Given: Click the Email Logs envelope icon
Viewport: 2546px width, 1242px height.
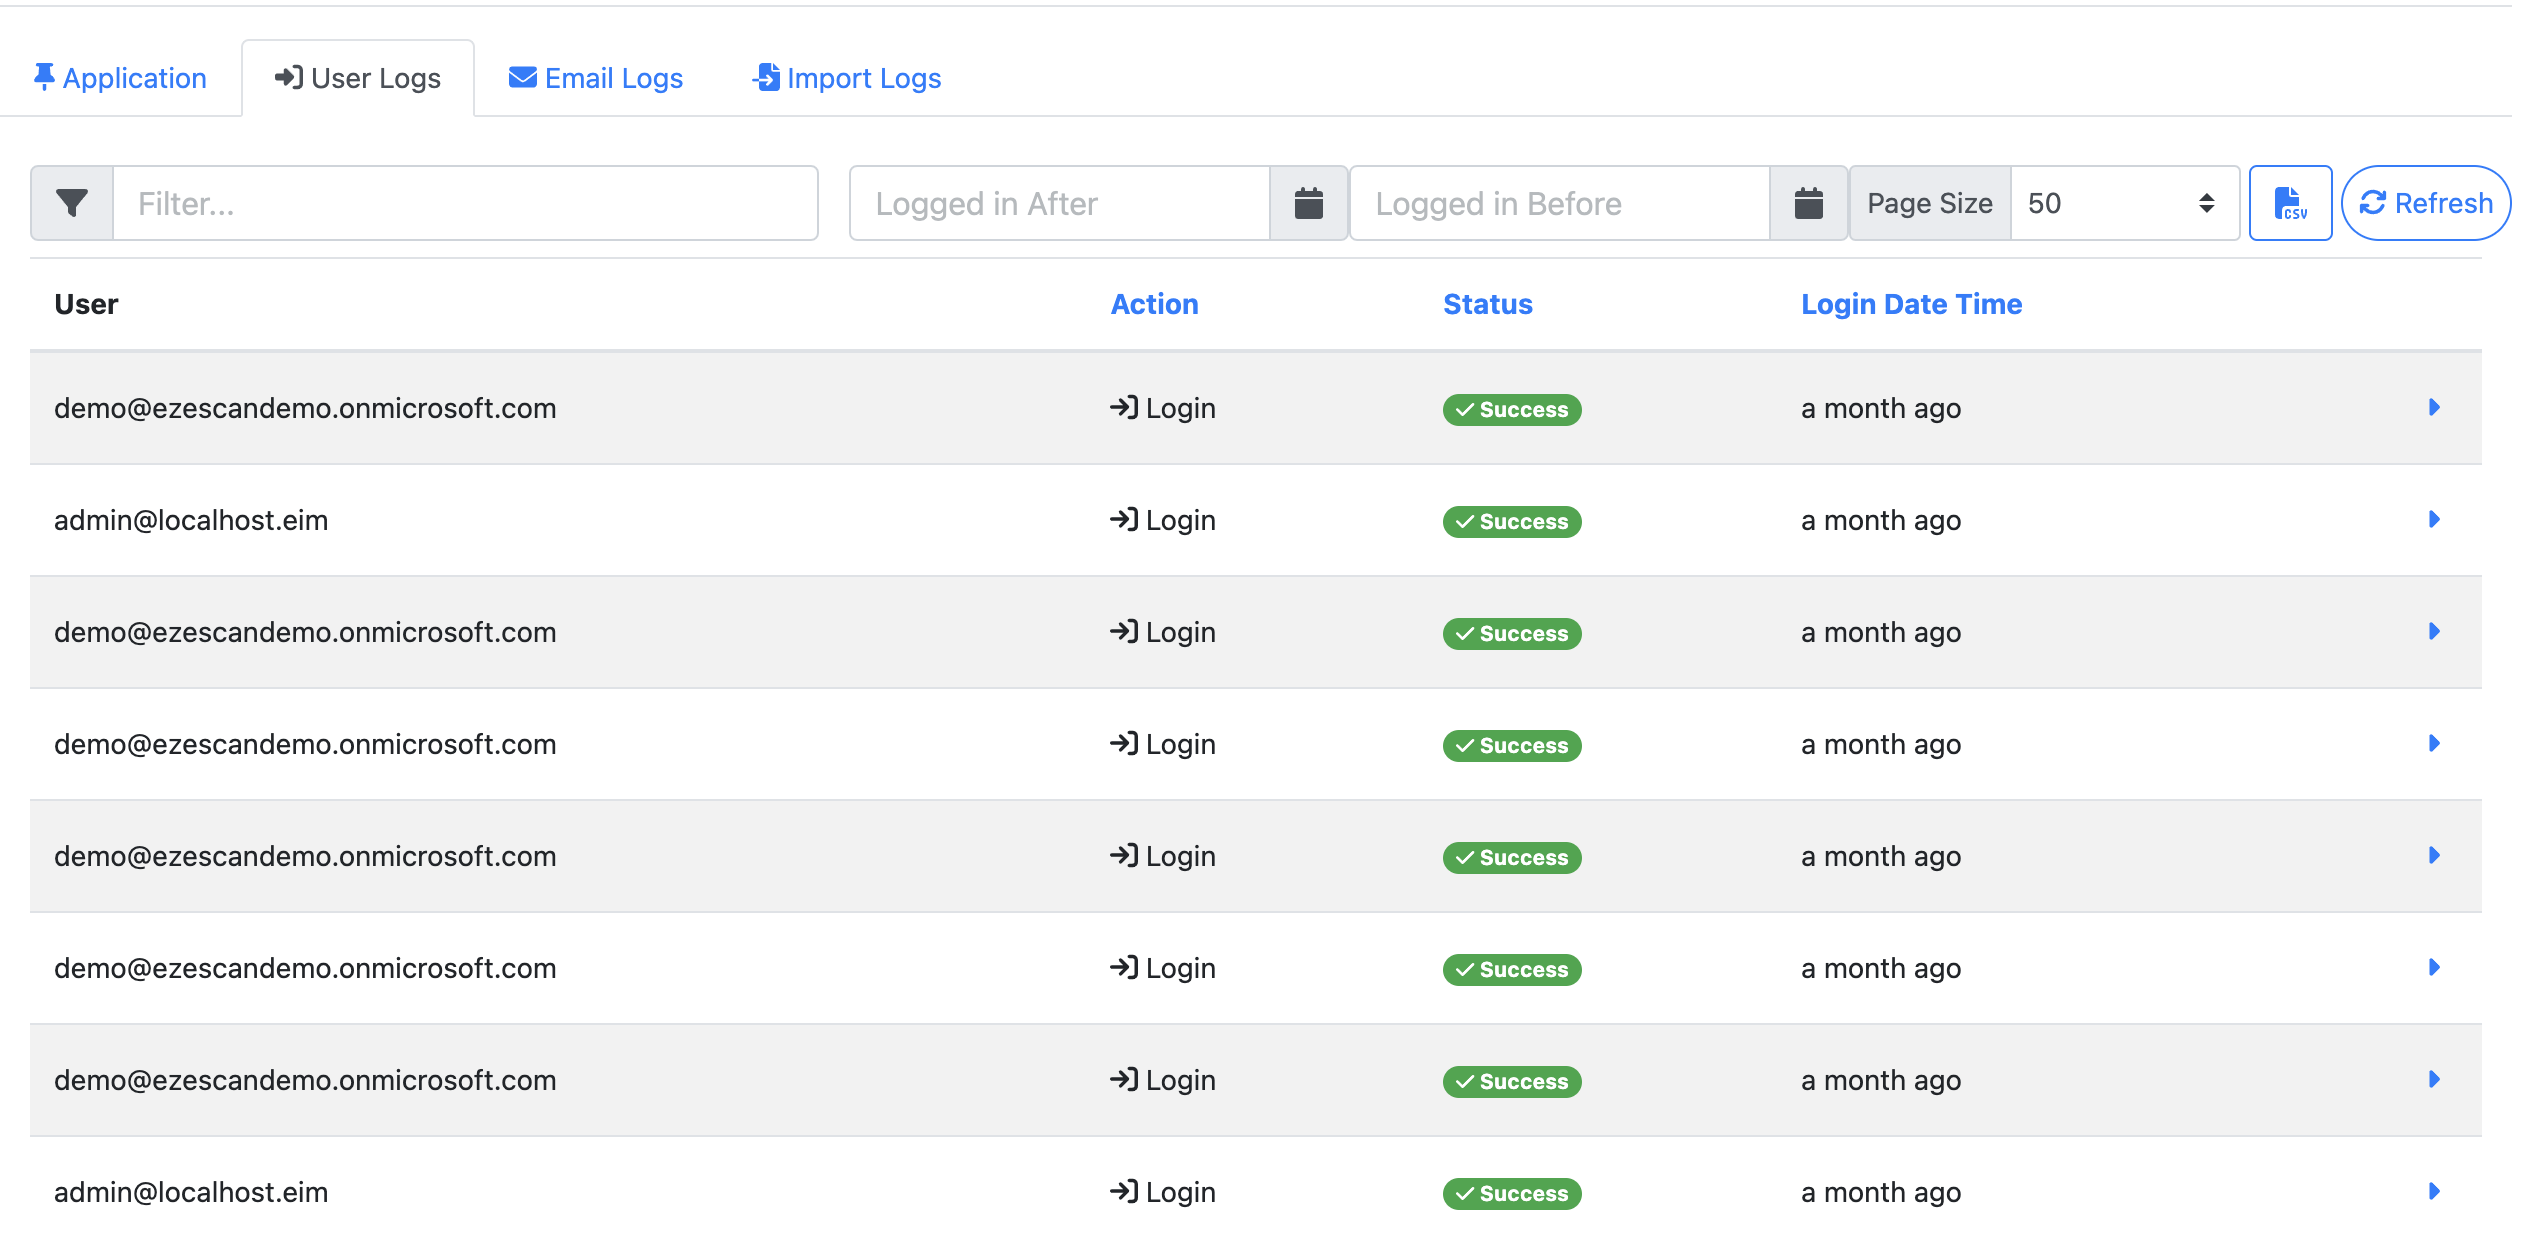Looking at the screenshot, I should pyautogui.click(x=522, y=77).
